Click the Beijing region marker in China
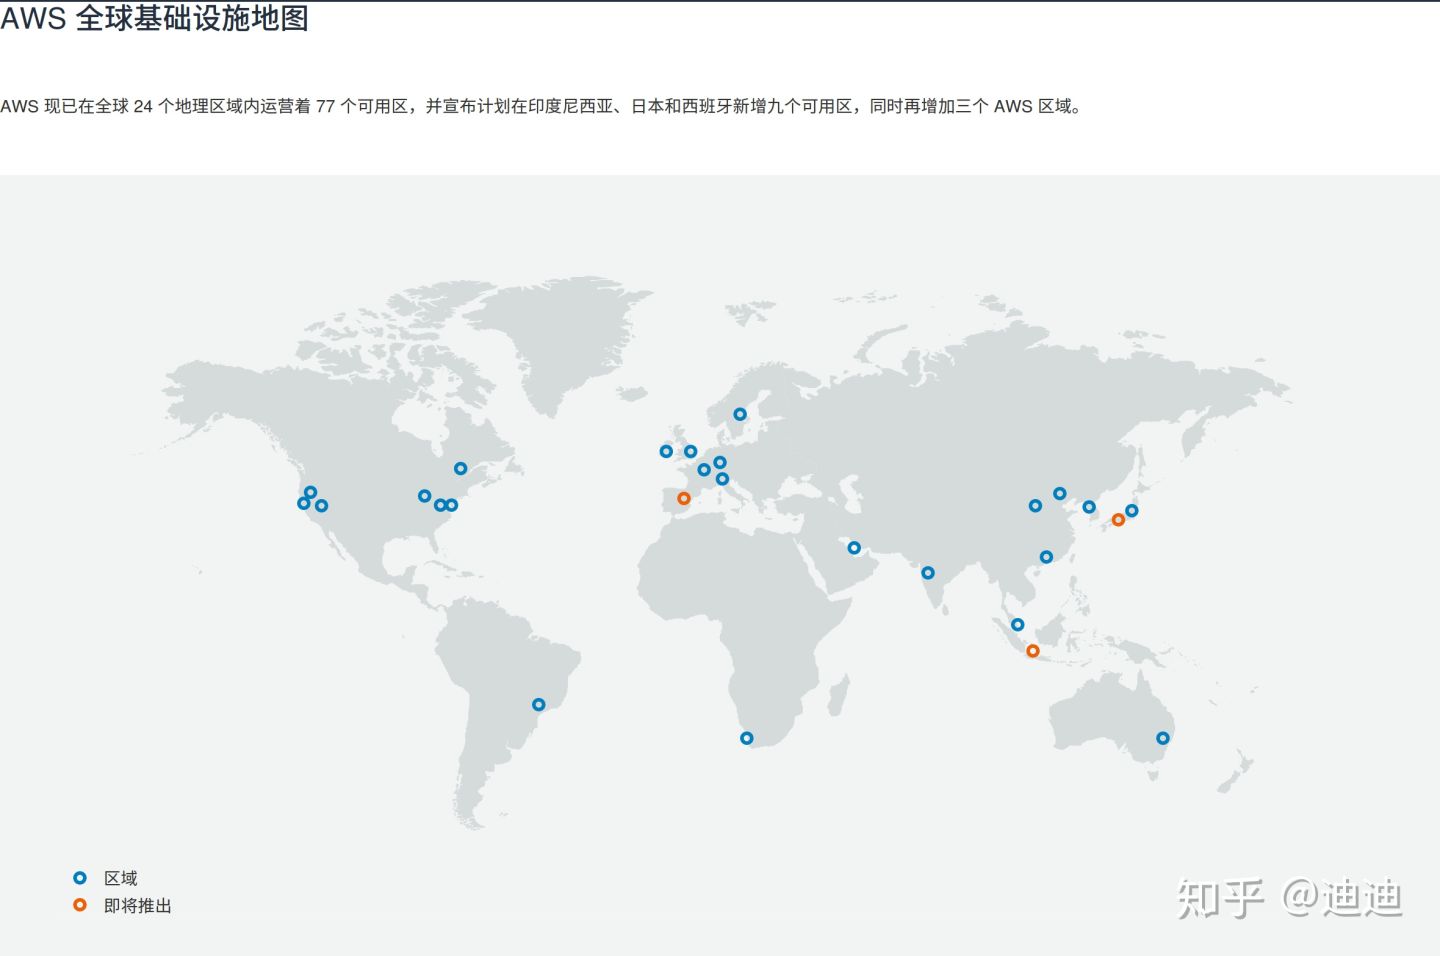 (1059, 493)
